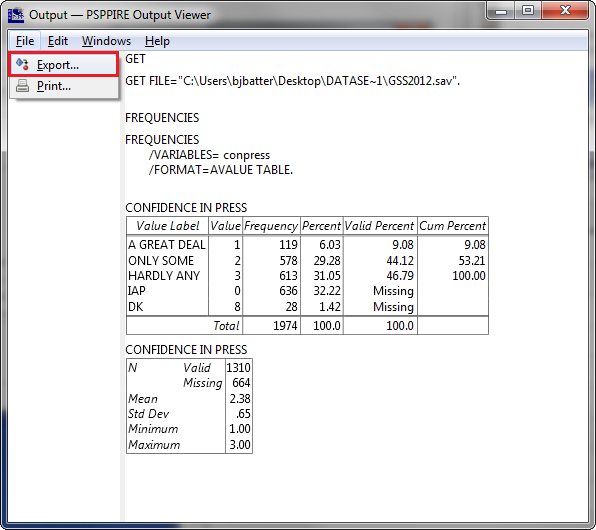This screenshot has width=596, height=530.
Task: Open the Windows menu
Action: point(106,41)
